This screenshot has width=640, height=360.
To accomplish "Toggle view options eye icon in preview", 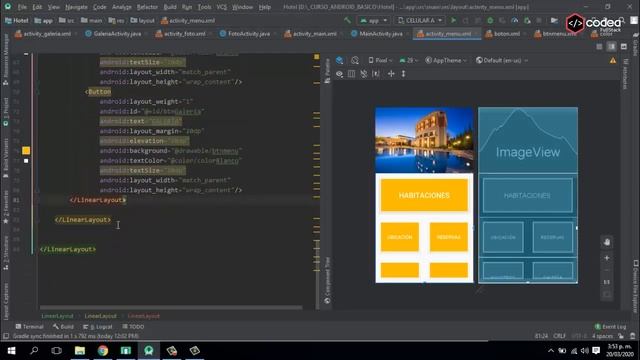I will click(x=339, y=74).
